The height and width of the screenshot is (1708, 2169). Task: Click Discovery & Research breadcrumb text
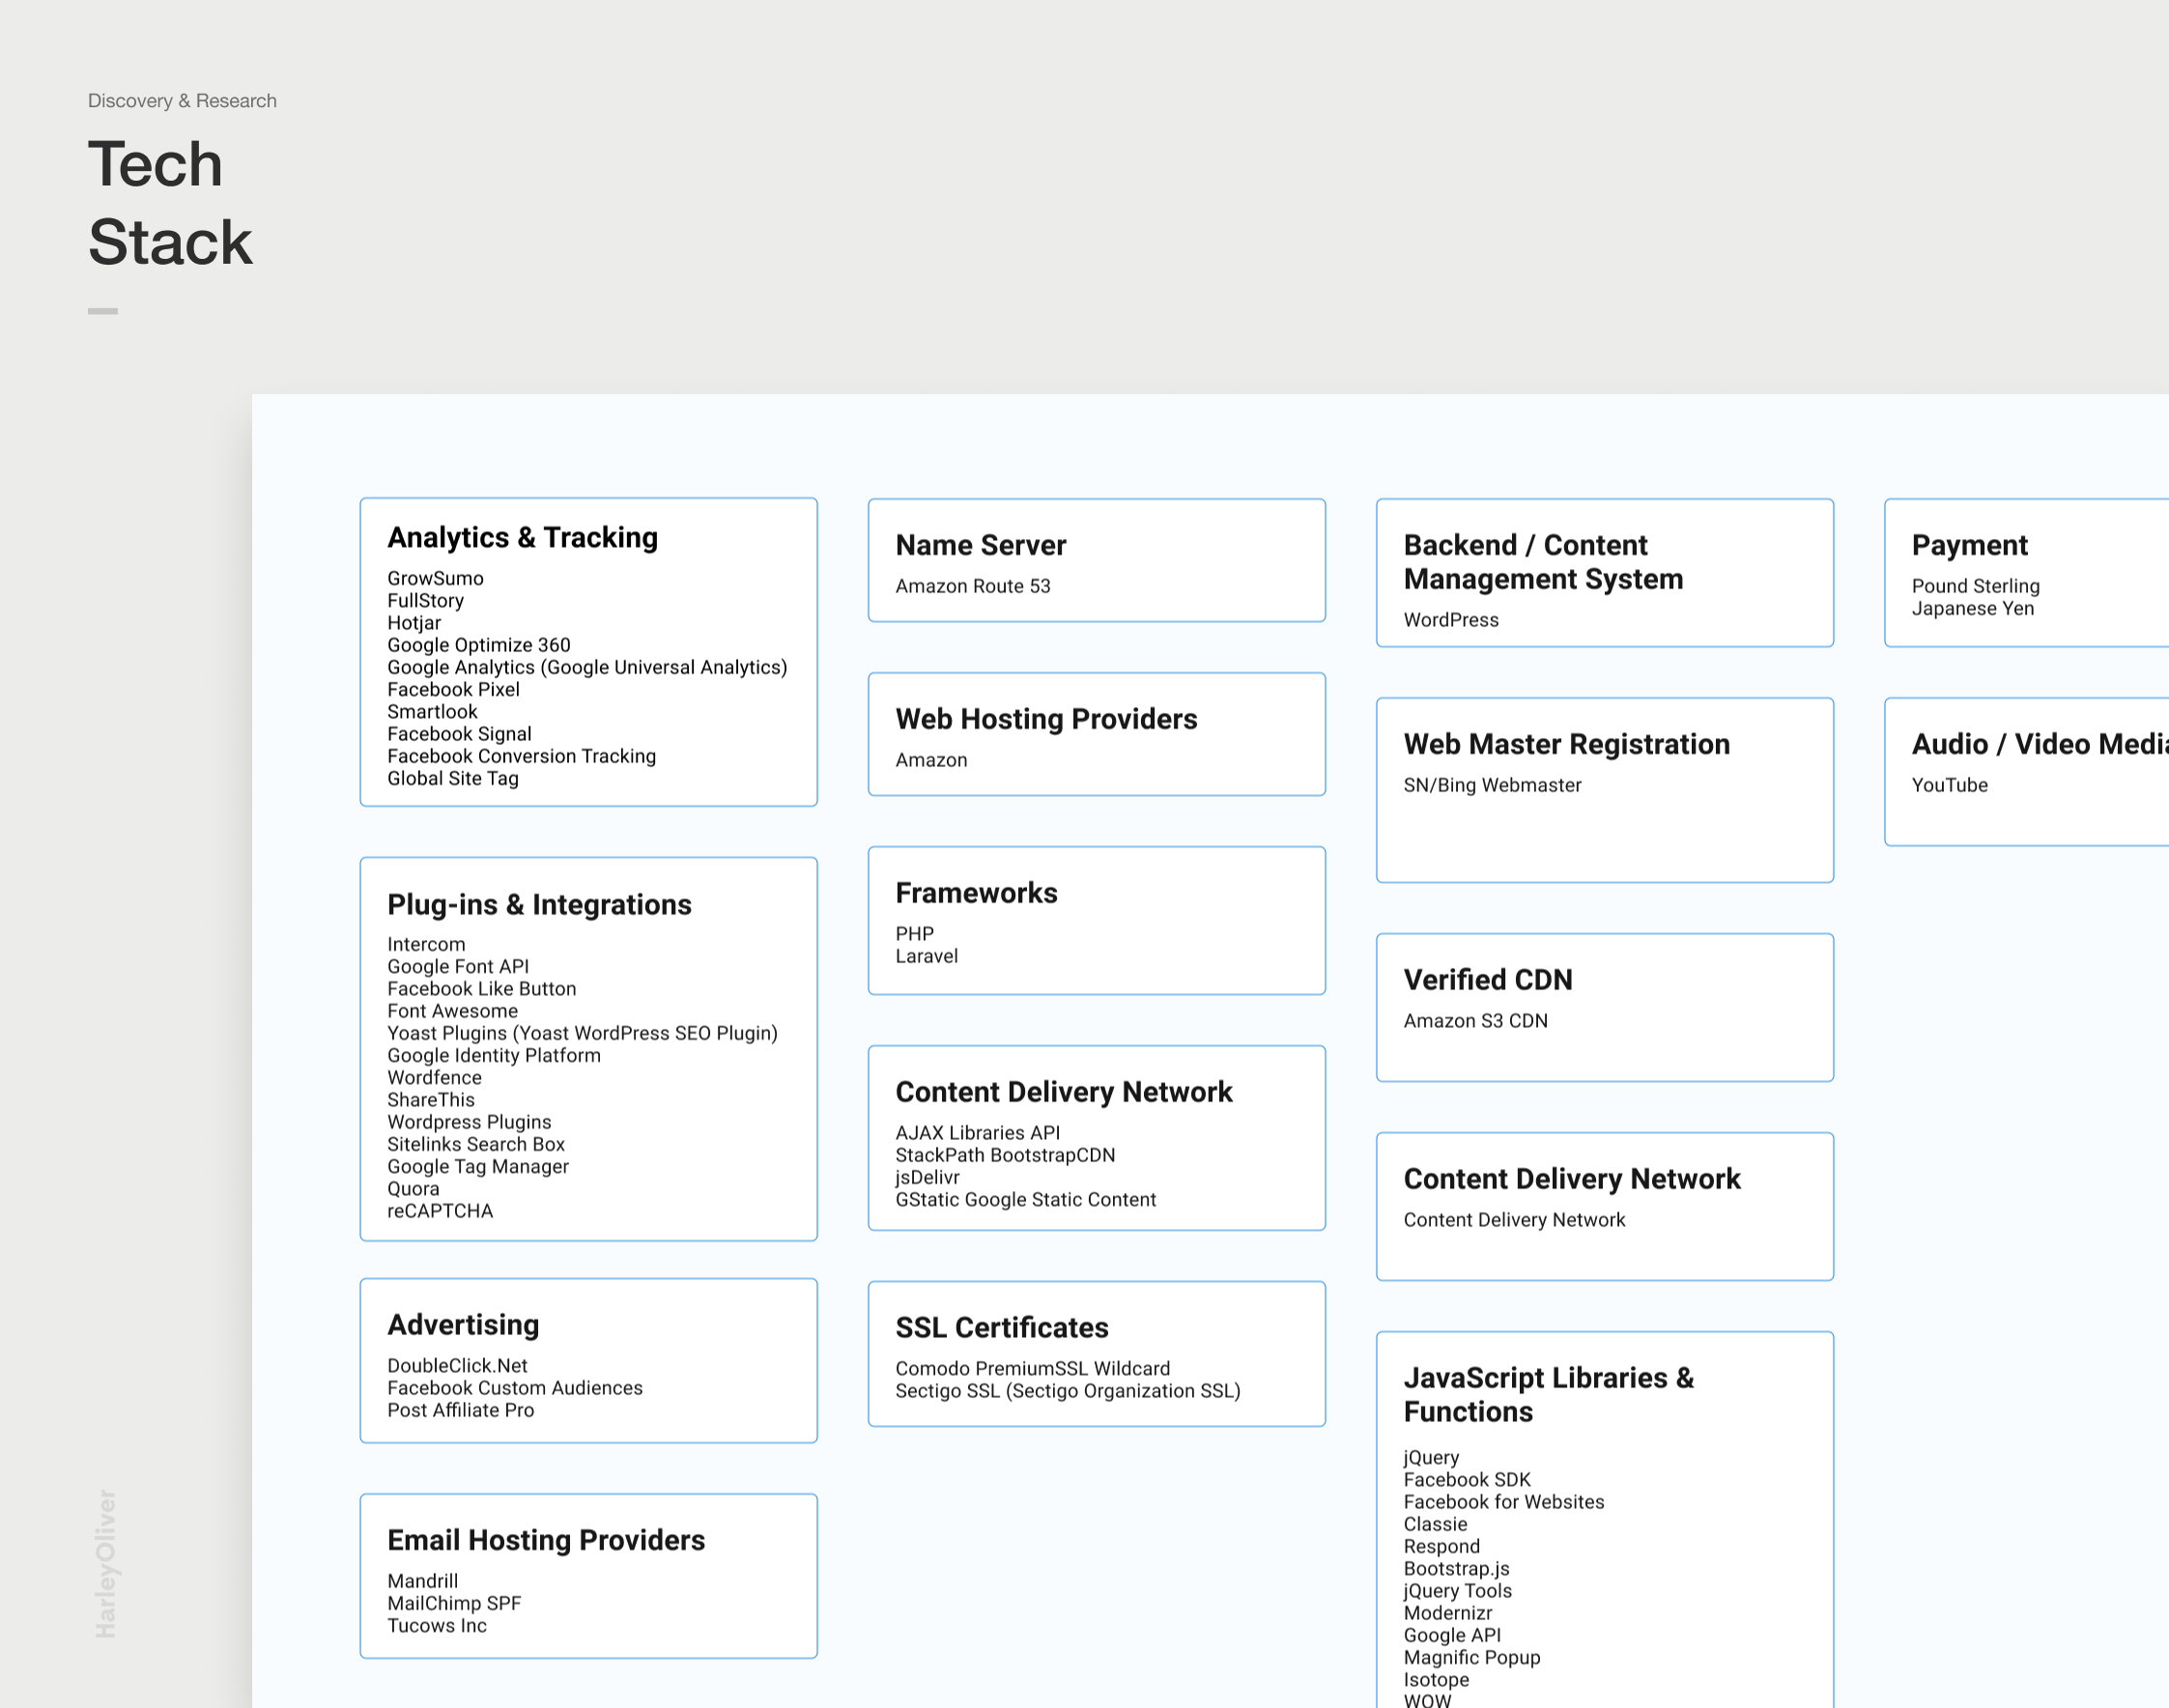pyautogui.click(x=182, y=101)
